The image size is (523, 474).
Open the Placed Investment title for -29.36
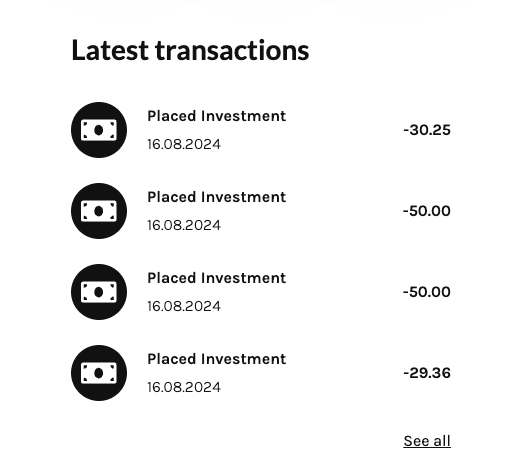[x=217, y=359]
